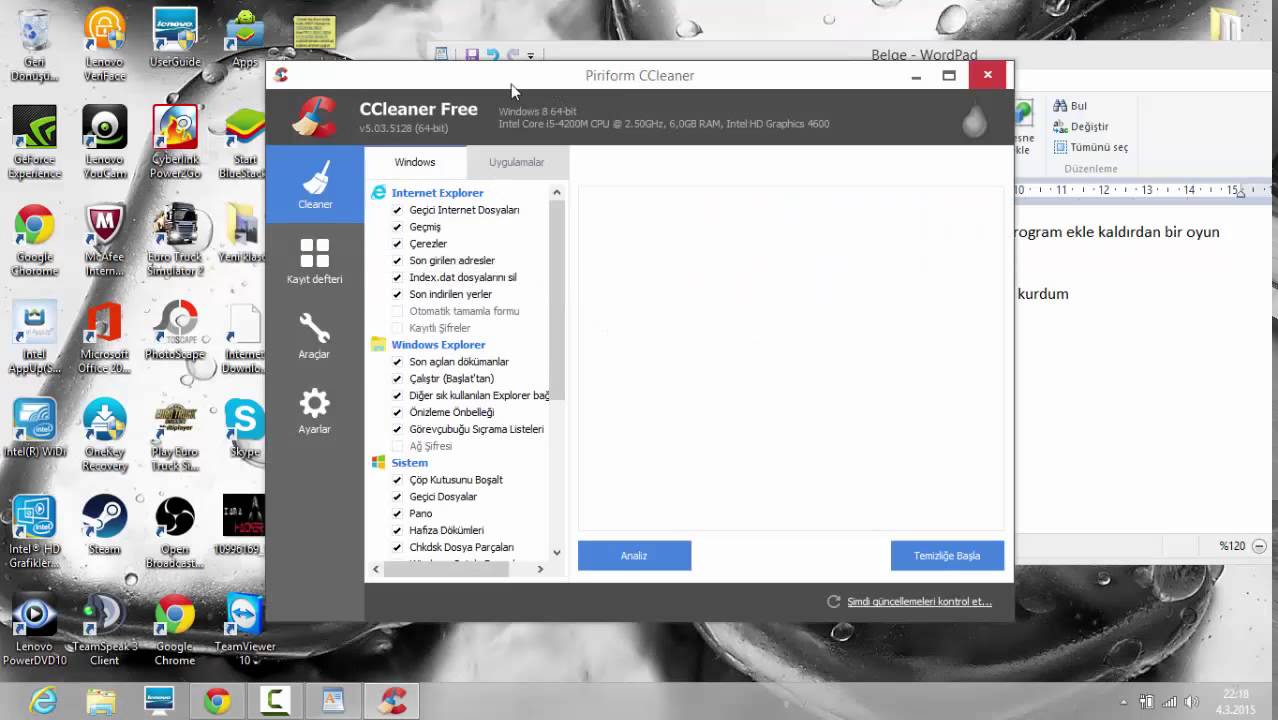Open File Explorer from the taskbar
Image resolution: width=1278 pixels, height=720 pixels.
click(101, 701)
